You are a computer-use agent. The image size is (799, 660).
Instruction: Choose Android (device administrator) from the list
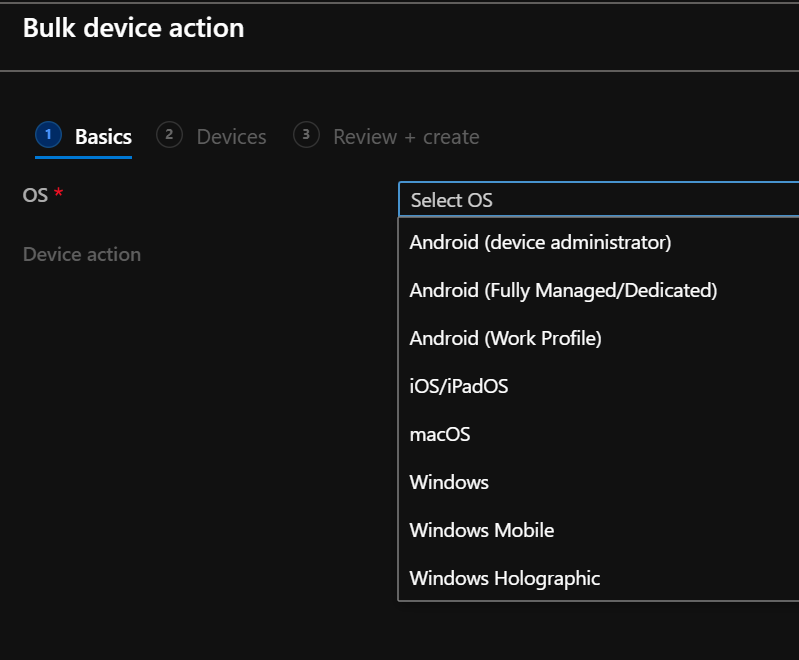(x=540, y=242)
